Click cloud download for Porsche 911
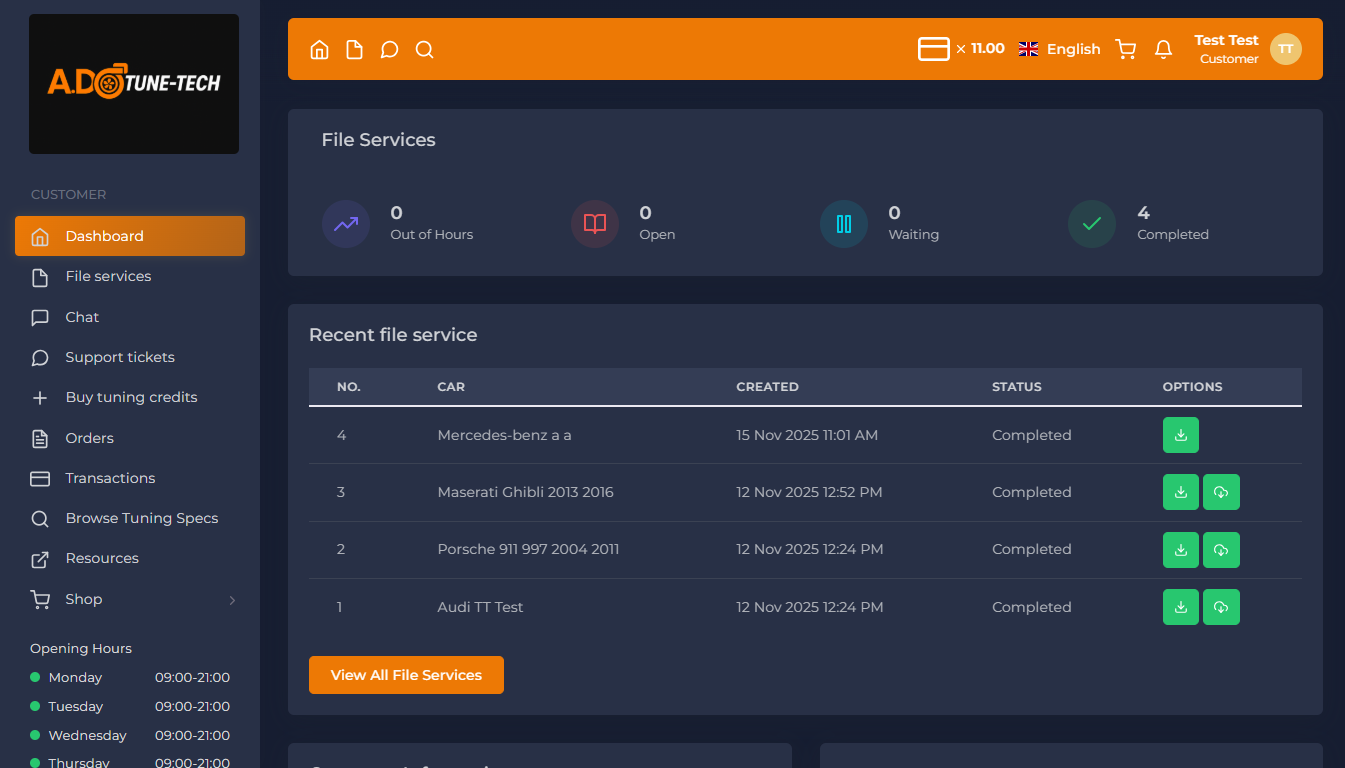Image resolution: width=1345 pixels, height=768 pixels. pos(1221,549)
